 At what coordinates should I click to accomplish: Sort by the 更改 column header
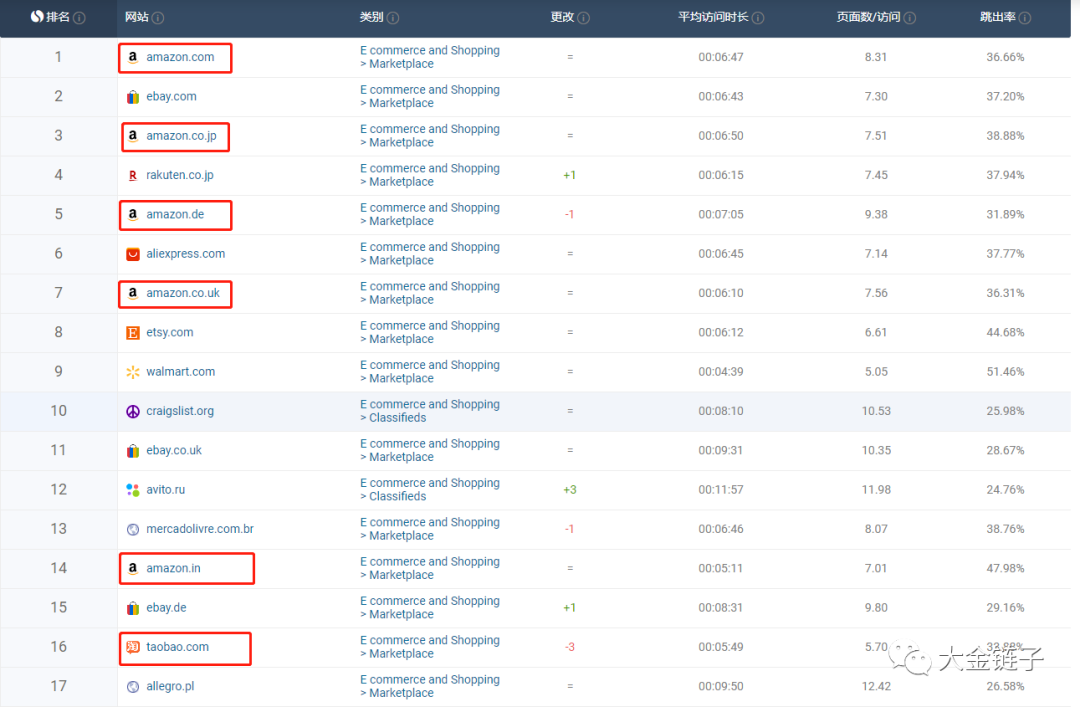[562, 17]
